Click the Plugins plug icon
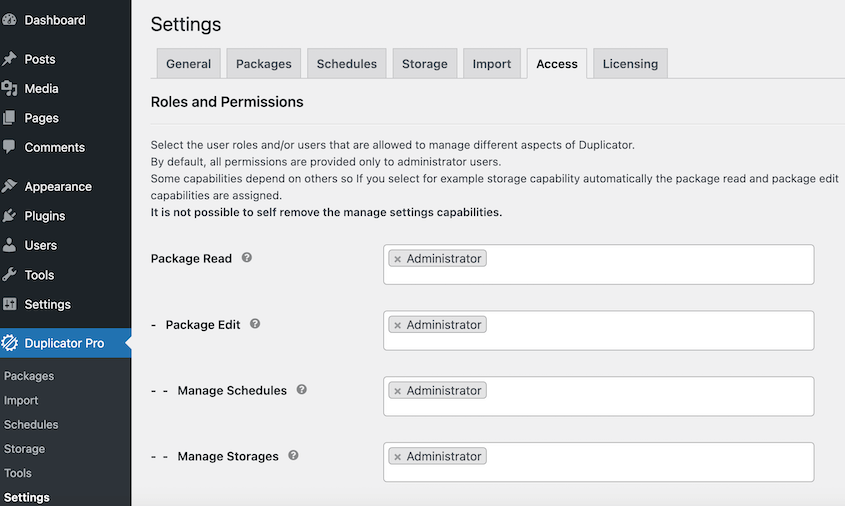 tap(9, 216)
